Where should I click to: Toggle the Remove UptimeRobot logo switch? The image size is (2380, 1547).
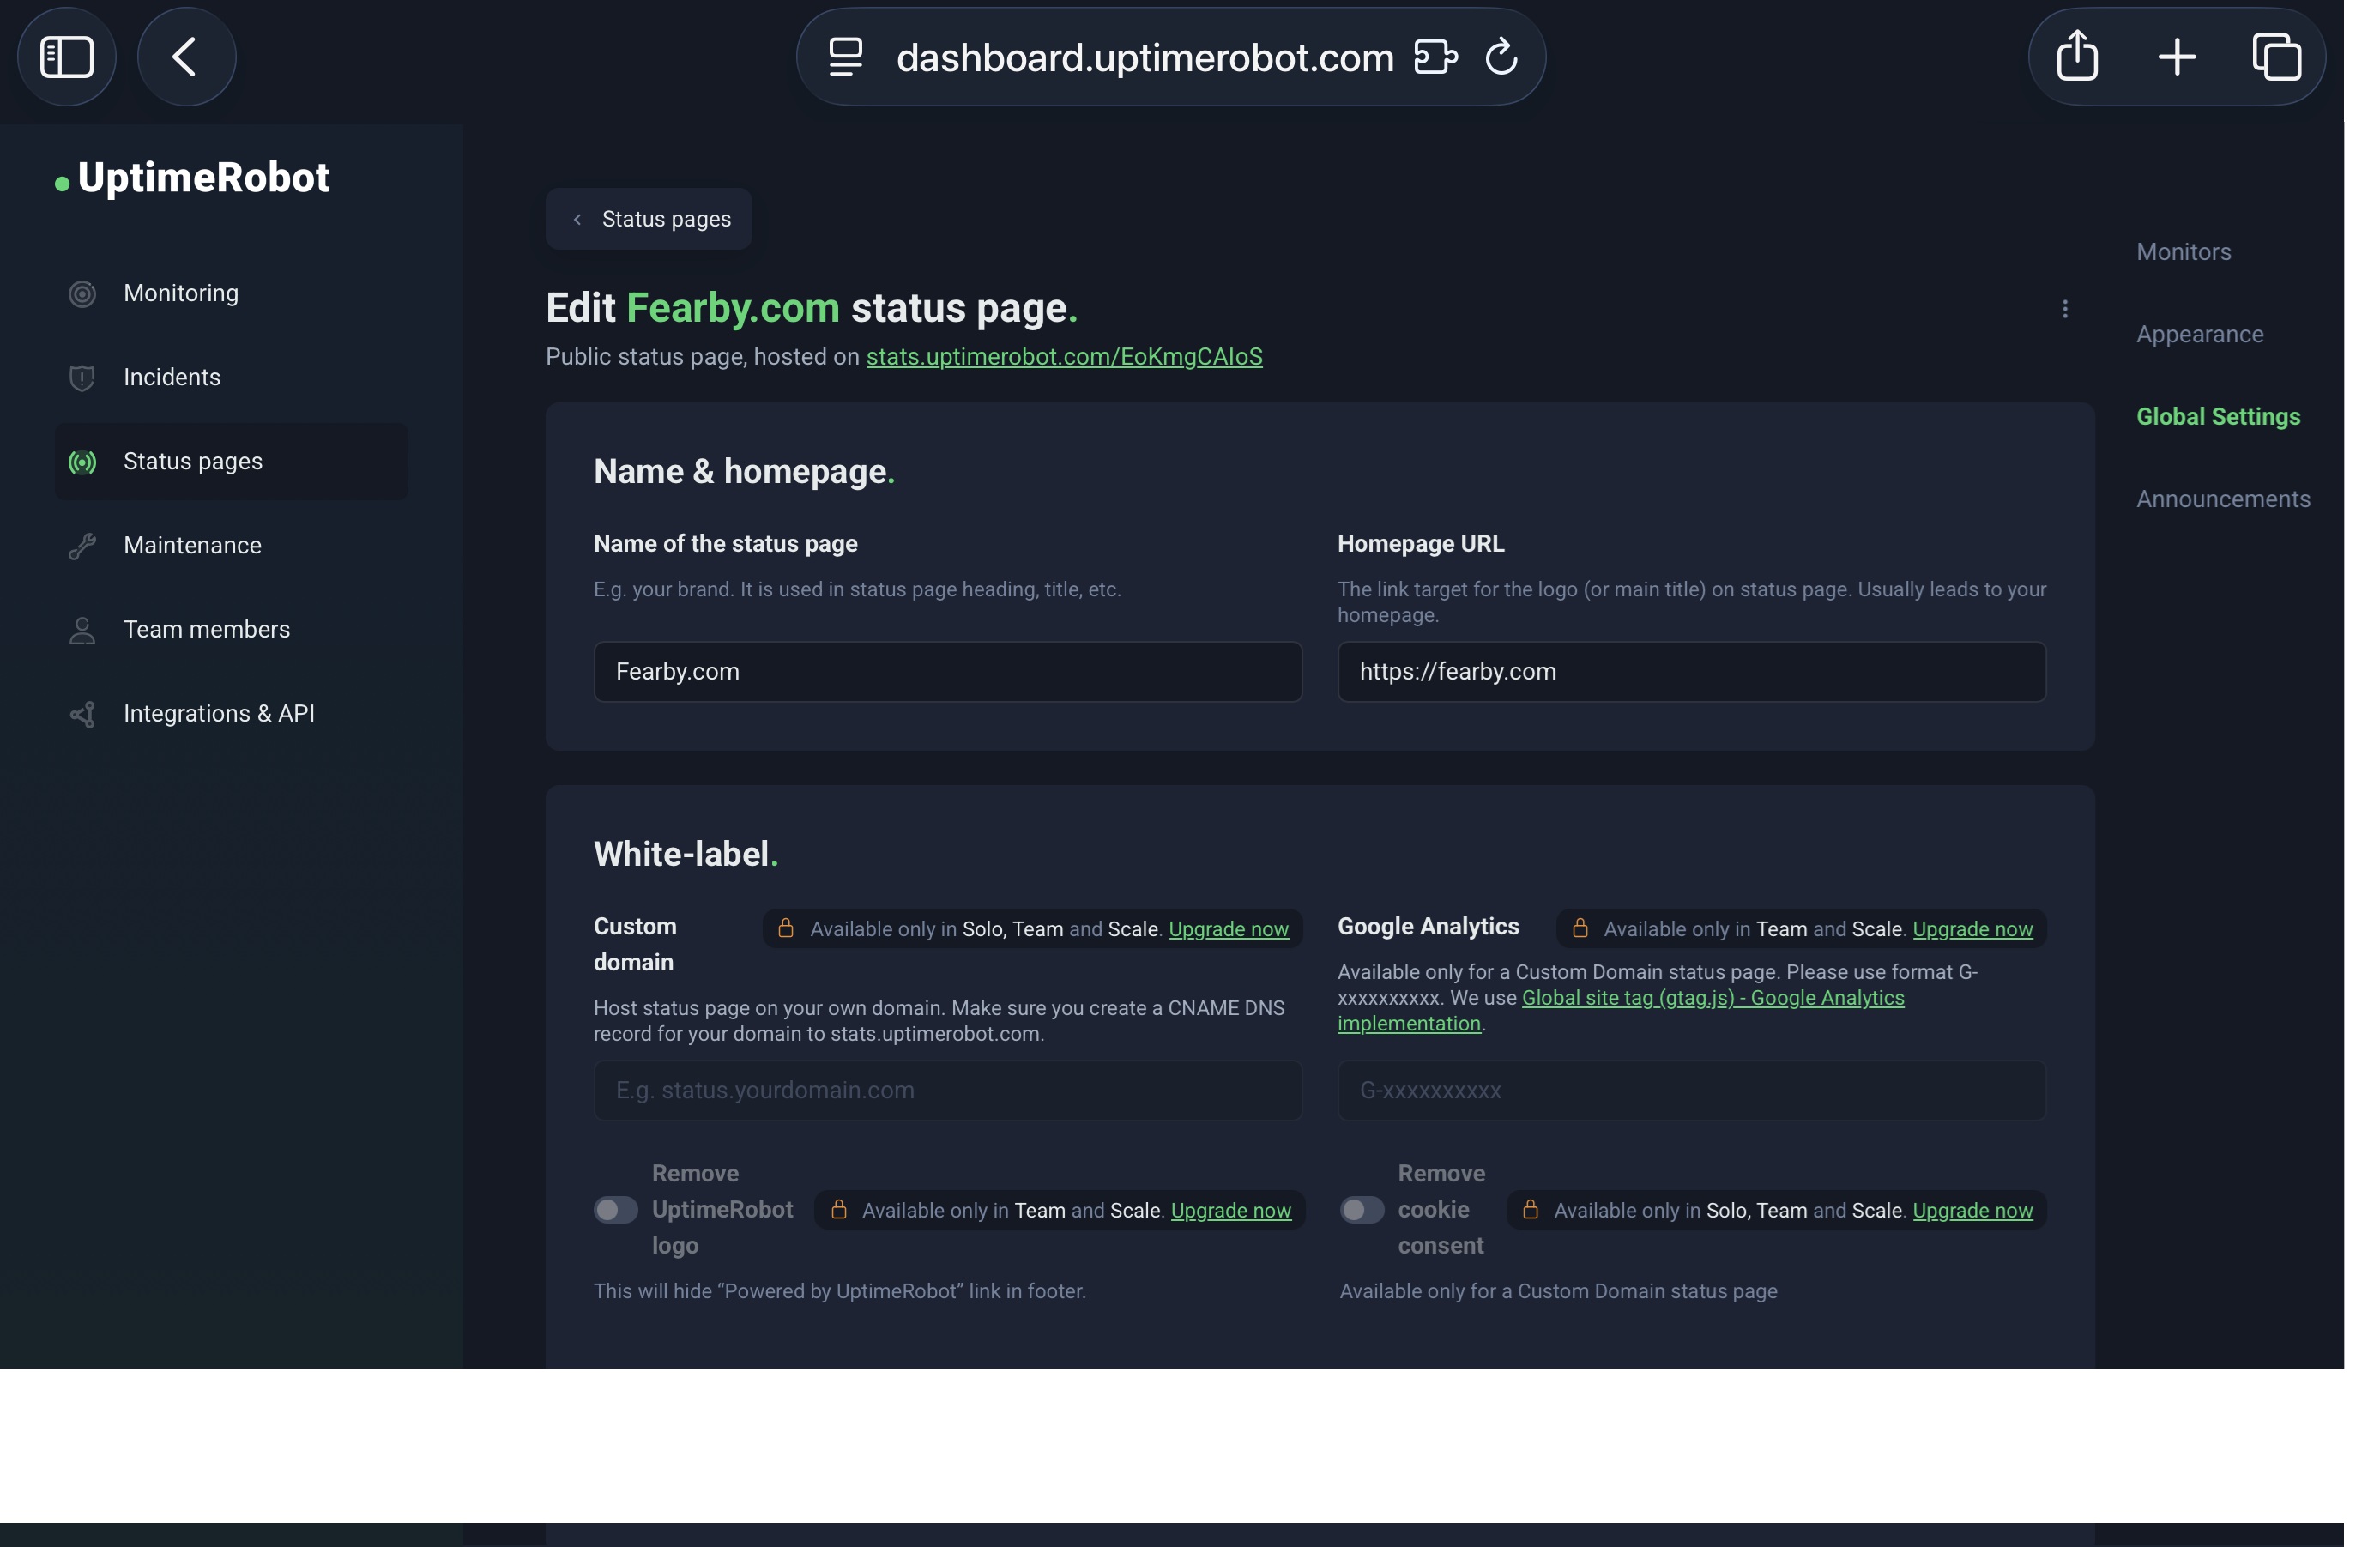pos(616,1209)
